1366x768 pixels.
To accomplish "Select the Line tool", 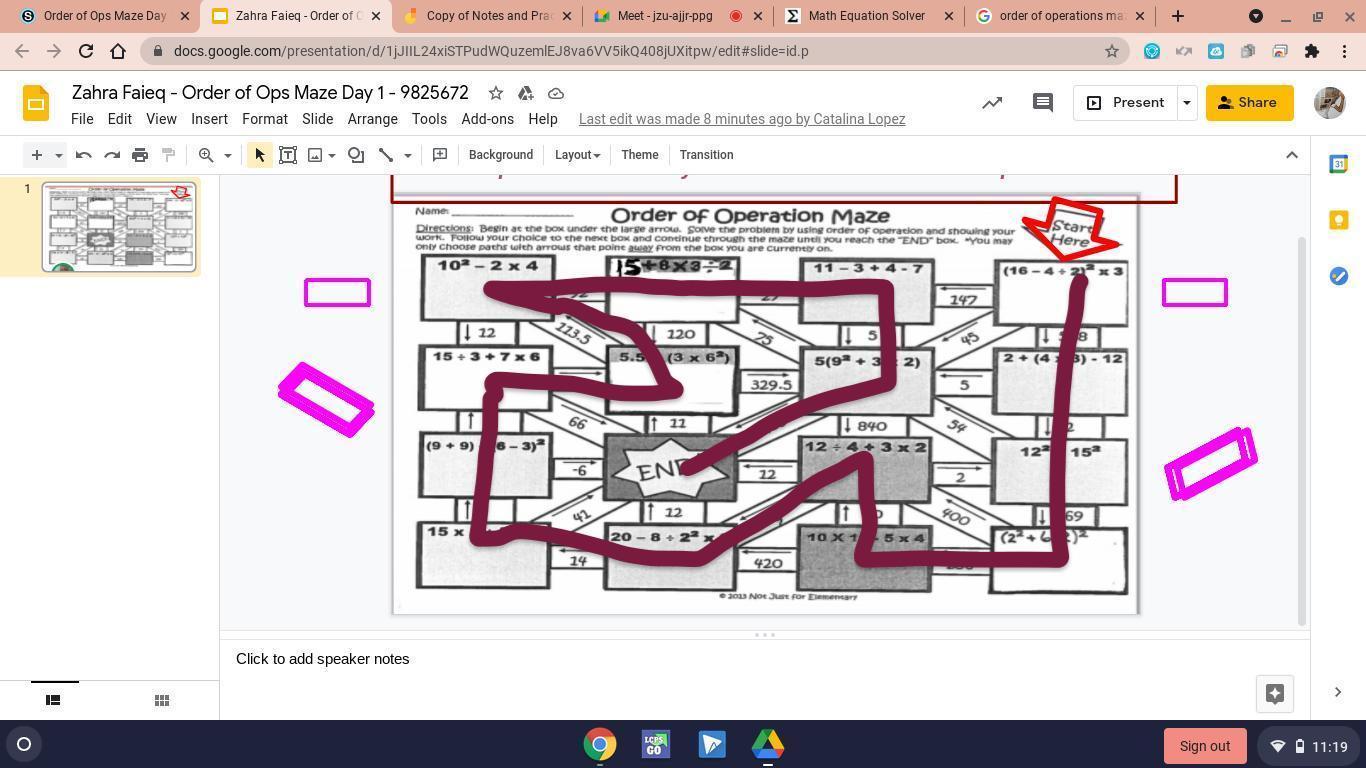I will tap(386, 155).
